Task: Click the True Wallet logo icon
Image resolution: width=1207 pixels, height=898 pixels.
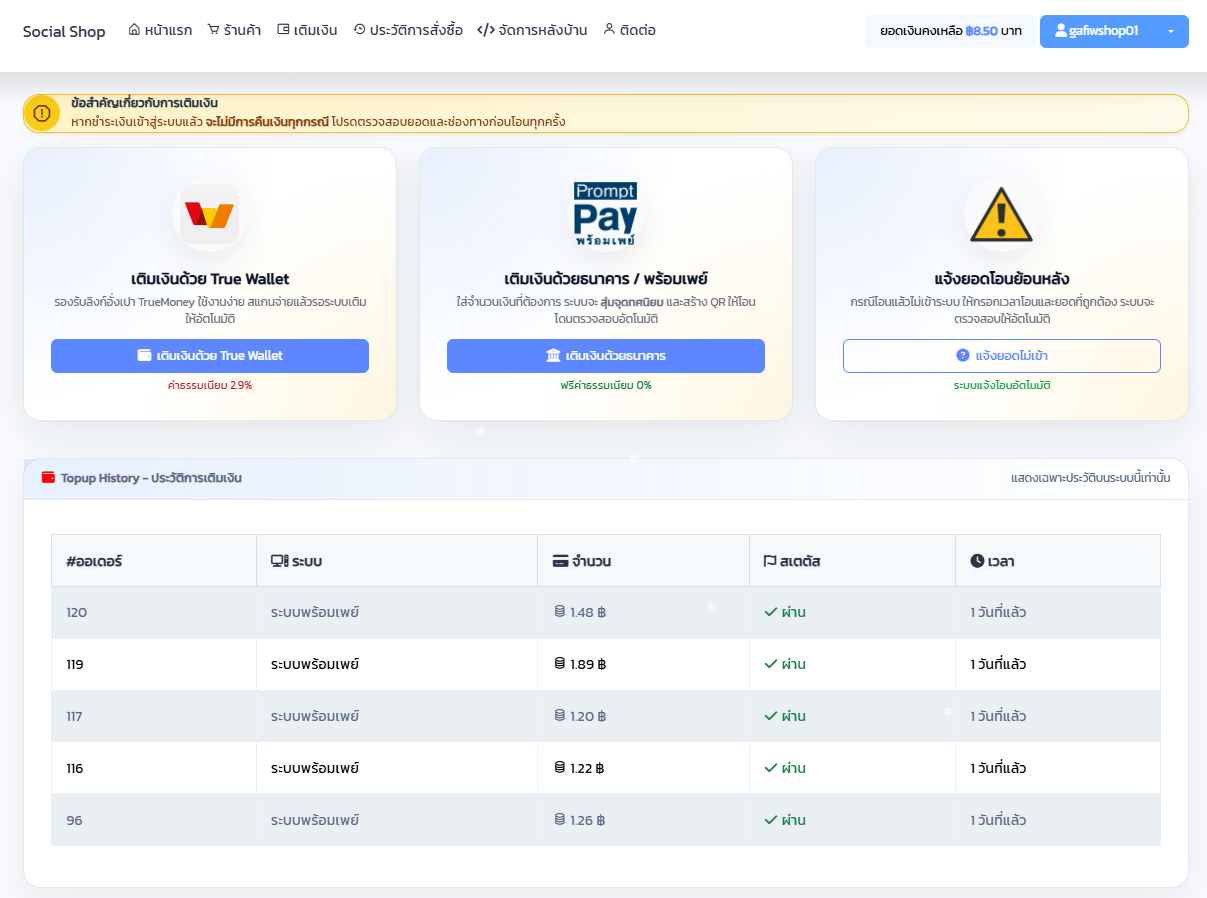Action: coord(209,213)
